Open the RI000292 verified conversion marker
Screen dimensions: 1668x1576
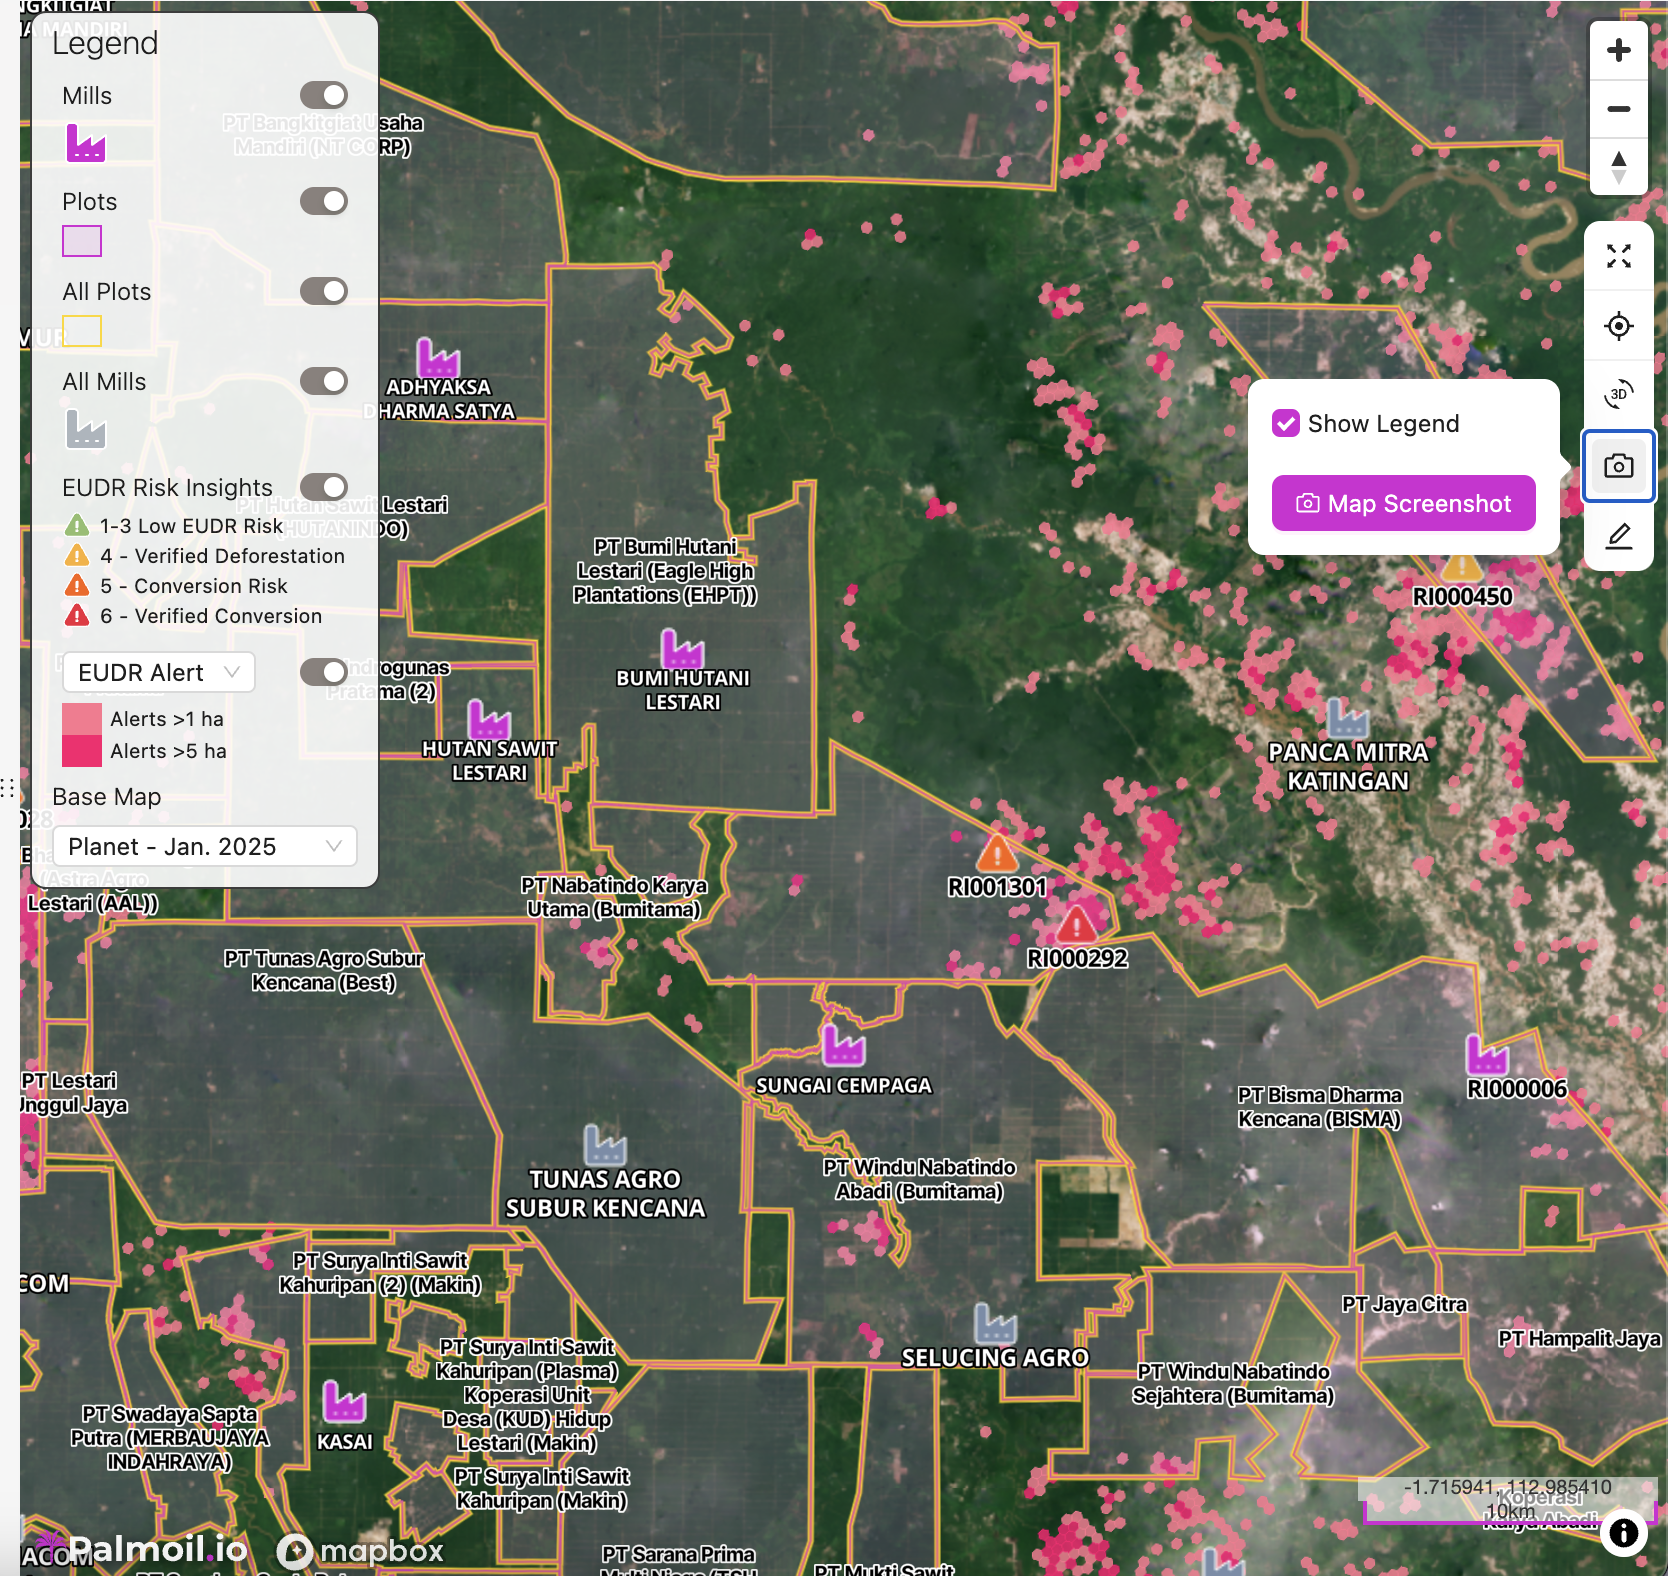click(1076, 923)
